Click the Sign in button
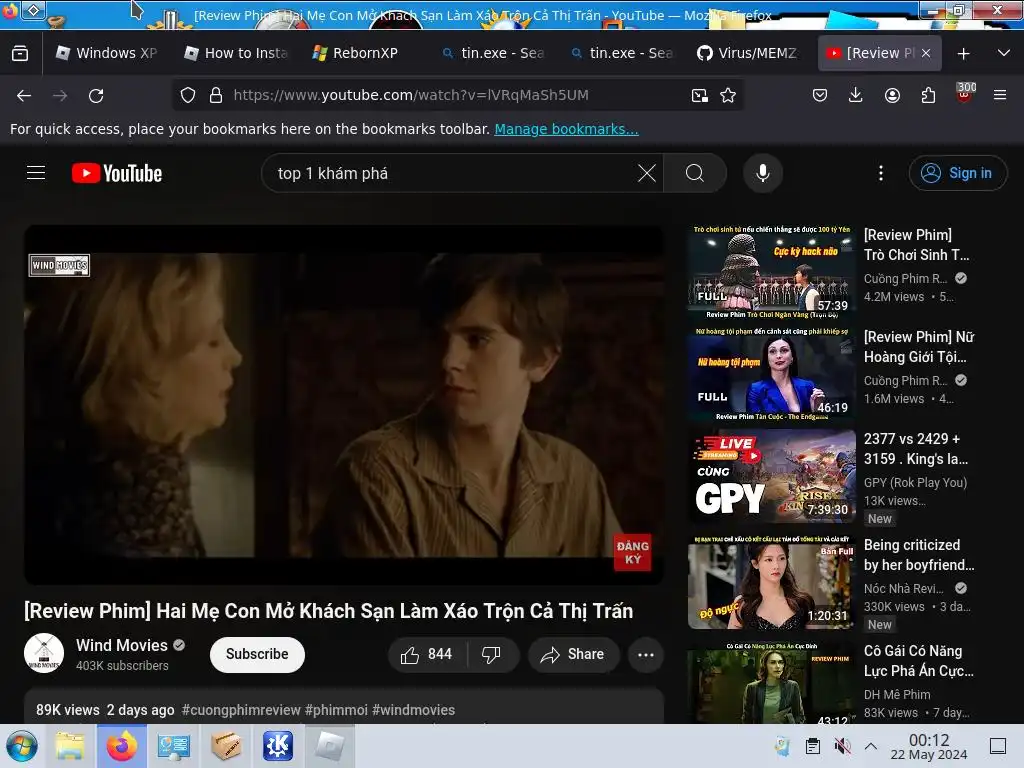Screen dimensions: 1024x768 tap(957, 173)
